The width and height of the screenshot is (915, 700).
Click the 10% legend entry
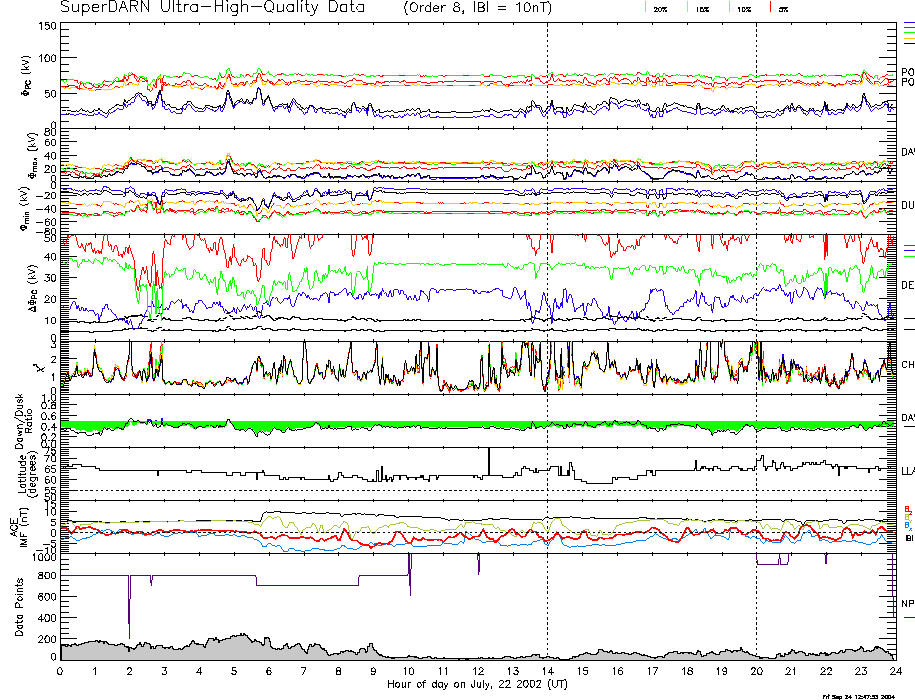coord(745,8)
